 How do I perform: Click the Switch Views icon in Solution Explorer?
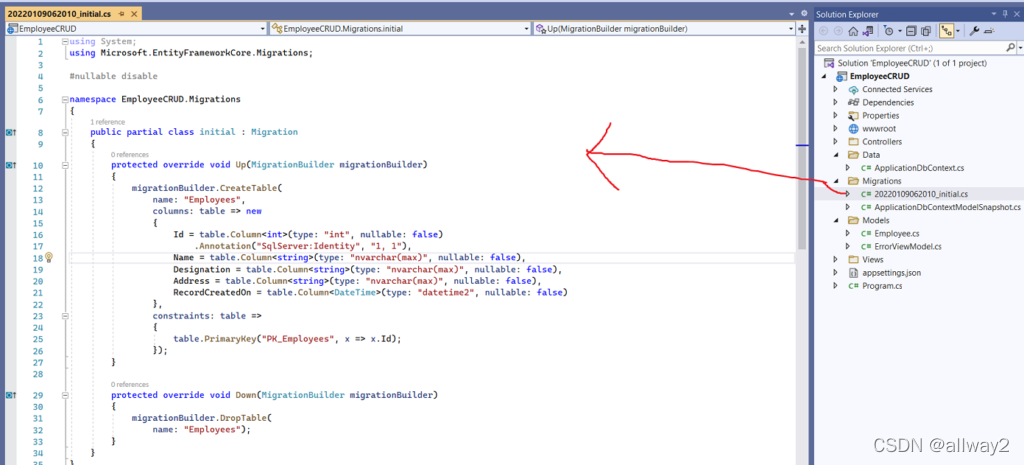pyautogui.click(x=868, y=31)
